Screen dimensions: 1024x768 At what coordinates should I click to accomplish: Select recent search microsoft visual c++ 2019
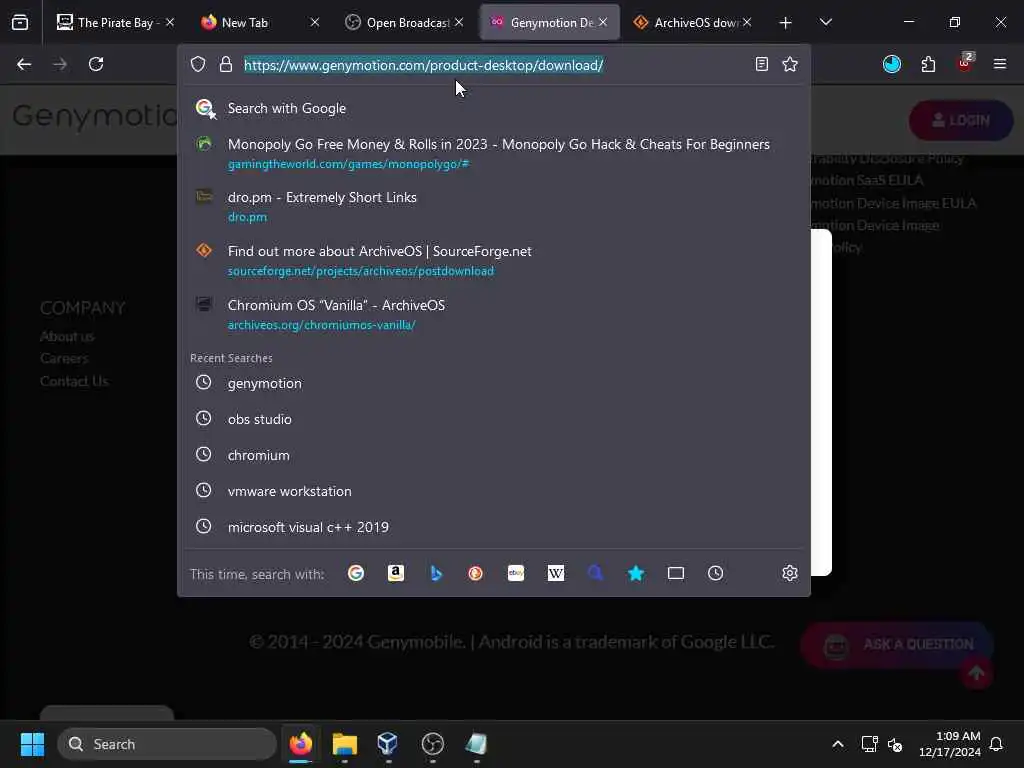[x=494, y=527]
